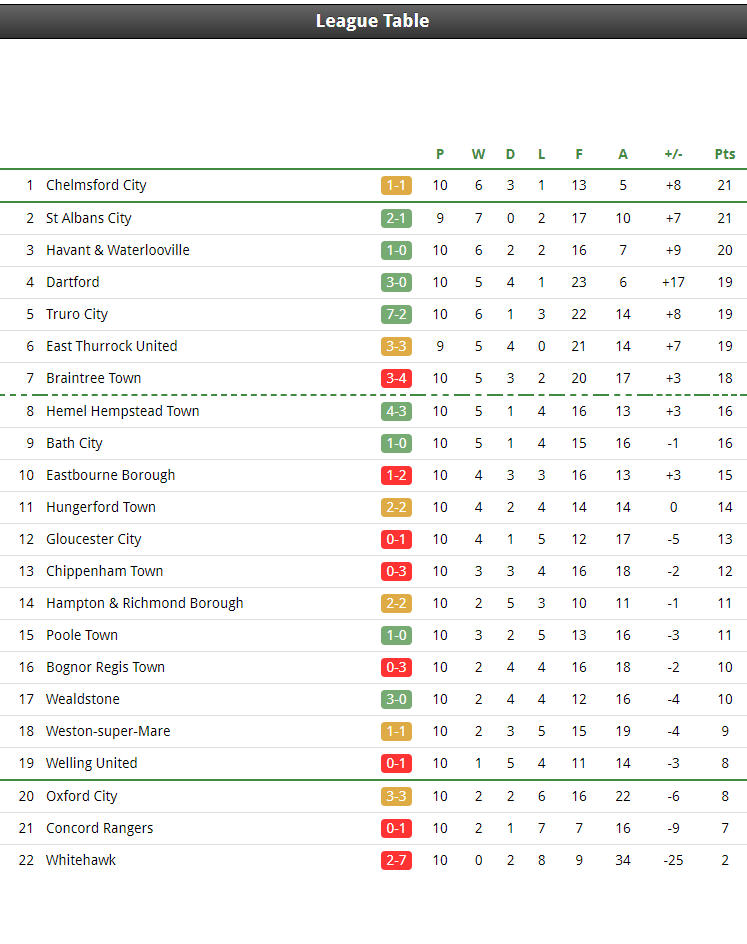Select Whitehawk's 2-7 result badge

pos(396,860)
